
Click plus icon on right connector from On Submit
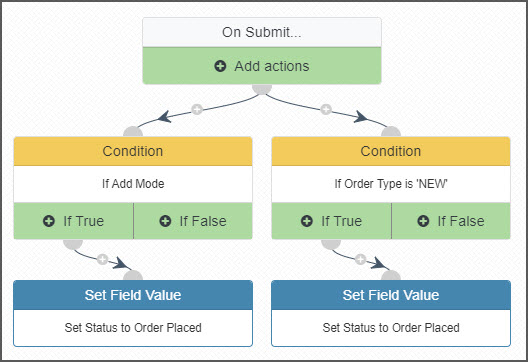point(326,109)
